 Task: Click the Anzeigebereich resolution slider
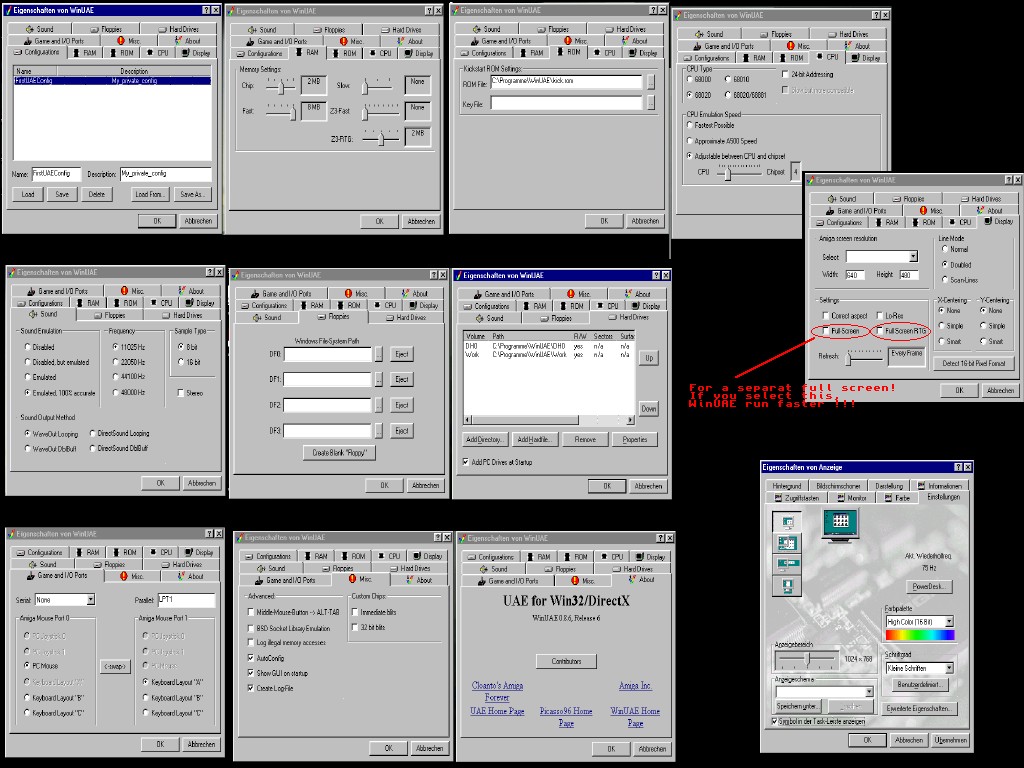[808, 656]
